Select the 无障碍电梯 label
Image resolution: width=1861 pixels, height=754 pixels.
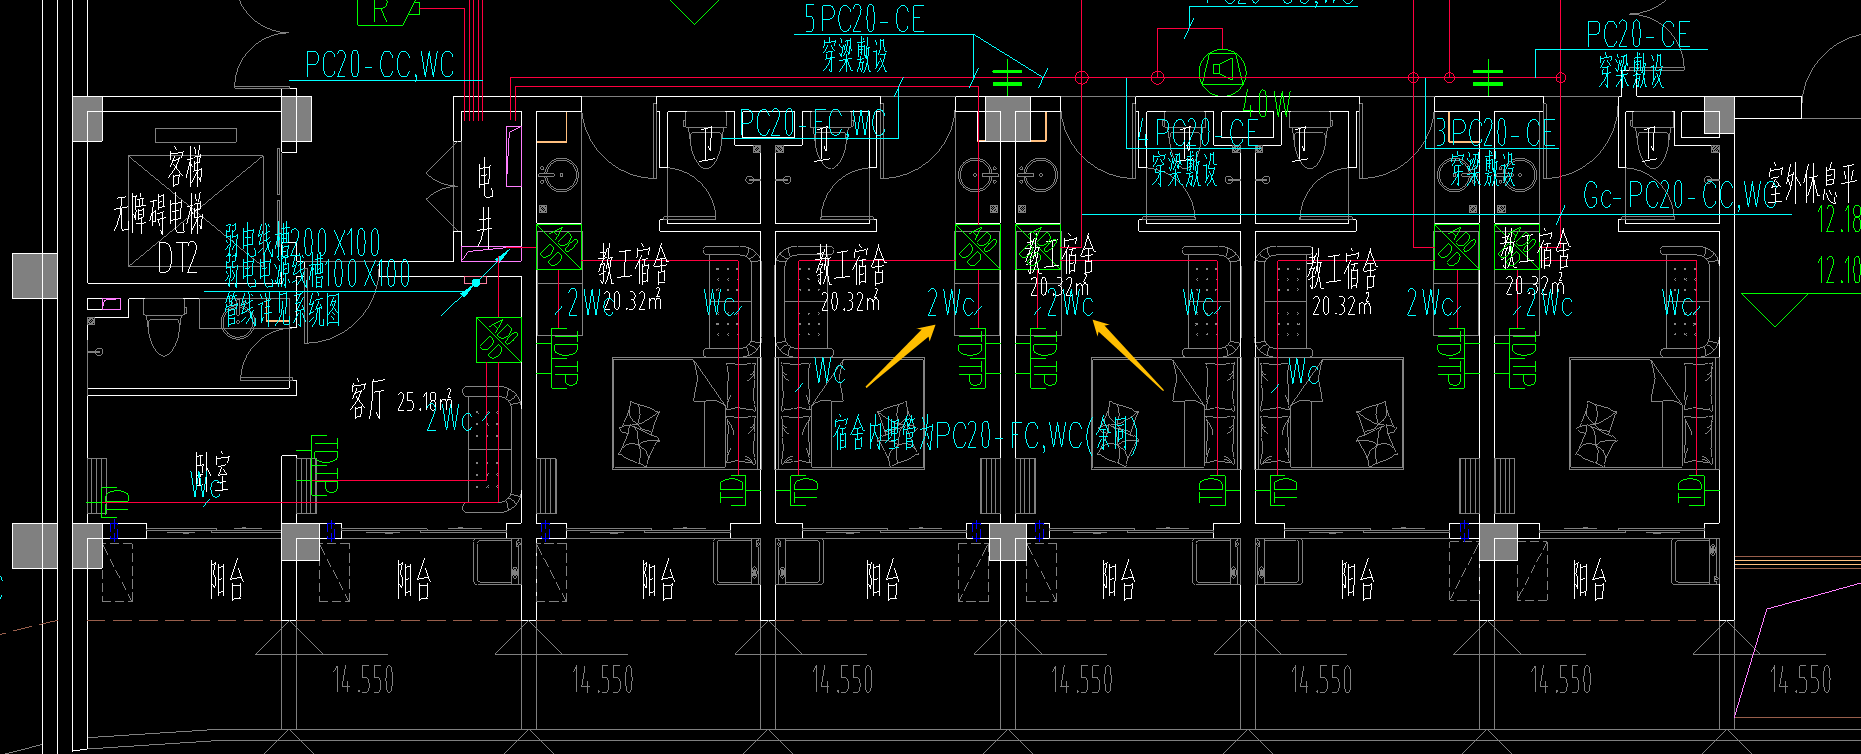[158, 212]
